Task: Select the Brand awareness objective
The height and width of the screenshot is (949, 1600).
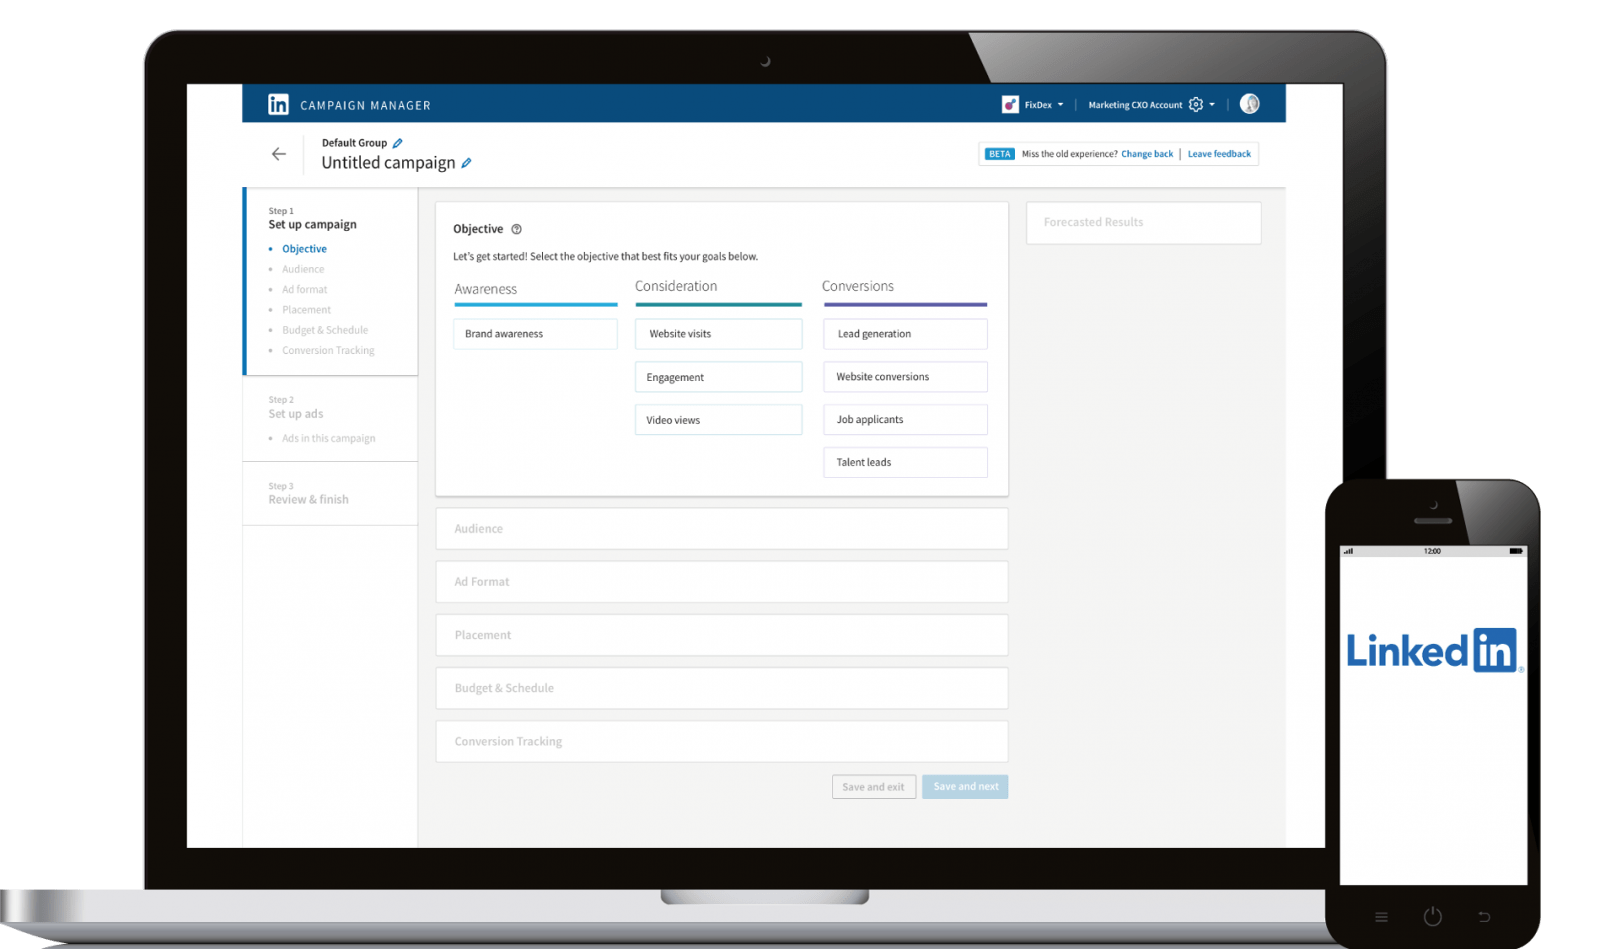Action: 535,334
